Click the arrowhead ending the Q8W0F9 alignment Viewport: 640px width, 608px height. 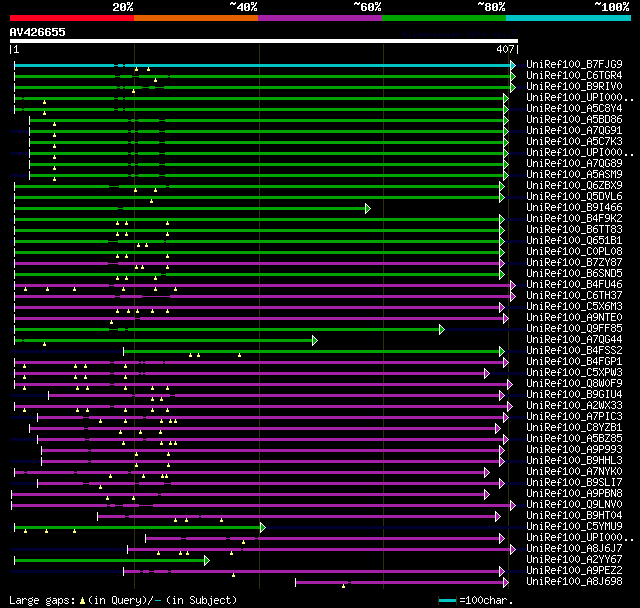pyautogui.click(x=509, y=384)
